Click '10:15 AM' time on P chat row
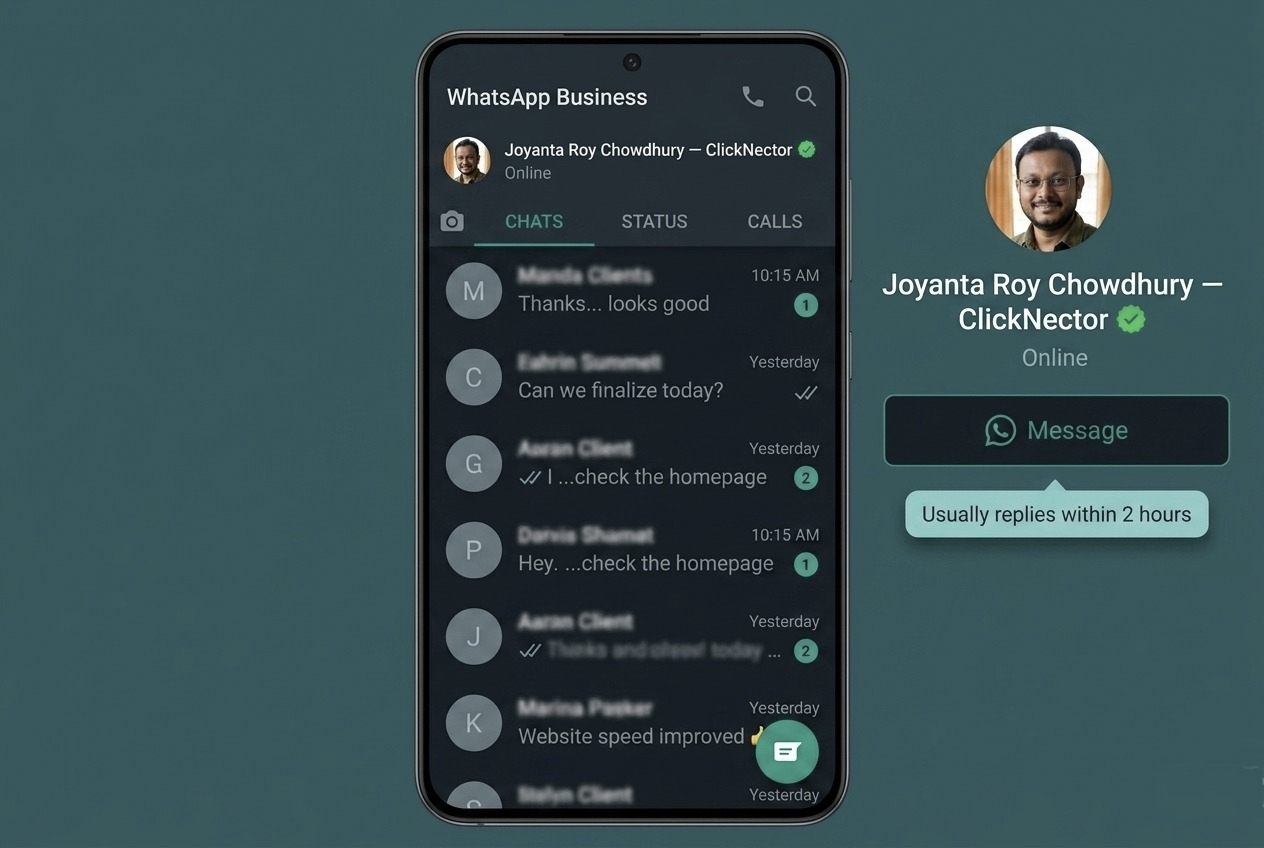Viewport: 1264px width, 848px height. (785, 535)
